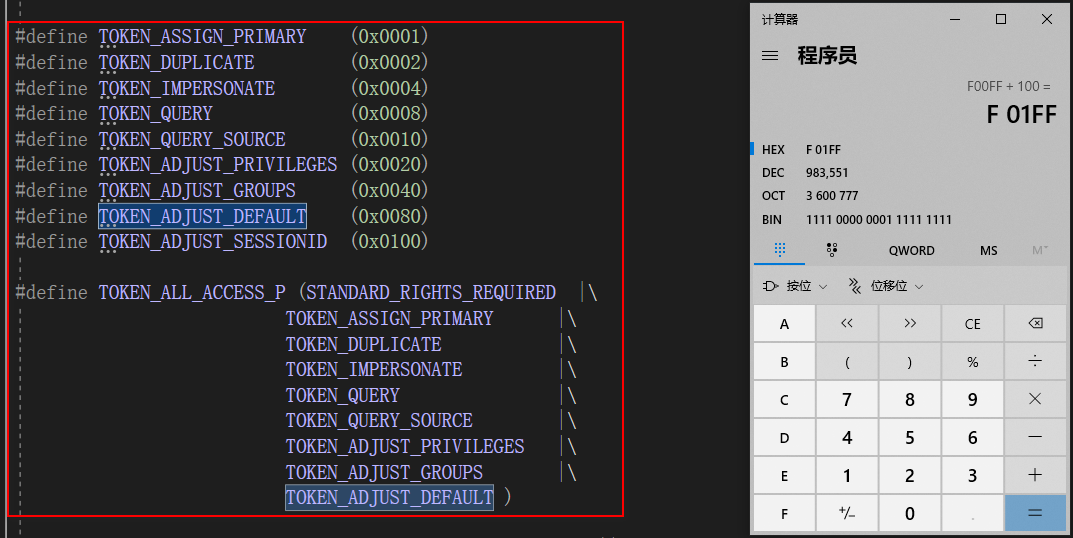The height and width of the screenshot is (538, 1073).
Task: Click the number 6 key
Action: click(x=972, y=437)
